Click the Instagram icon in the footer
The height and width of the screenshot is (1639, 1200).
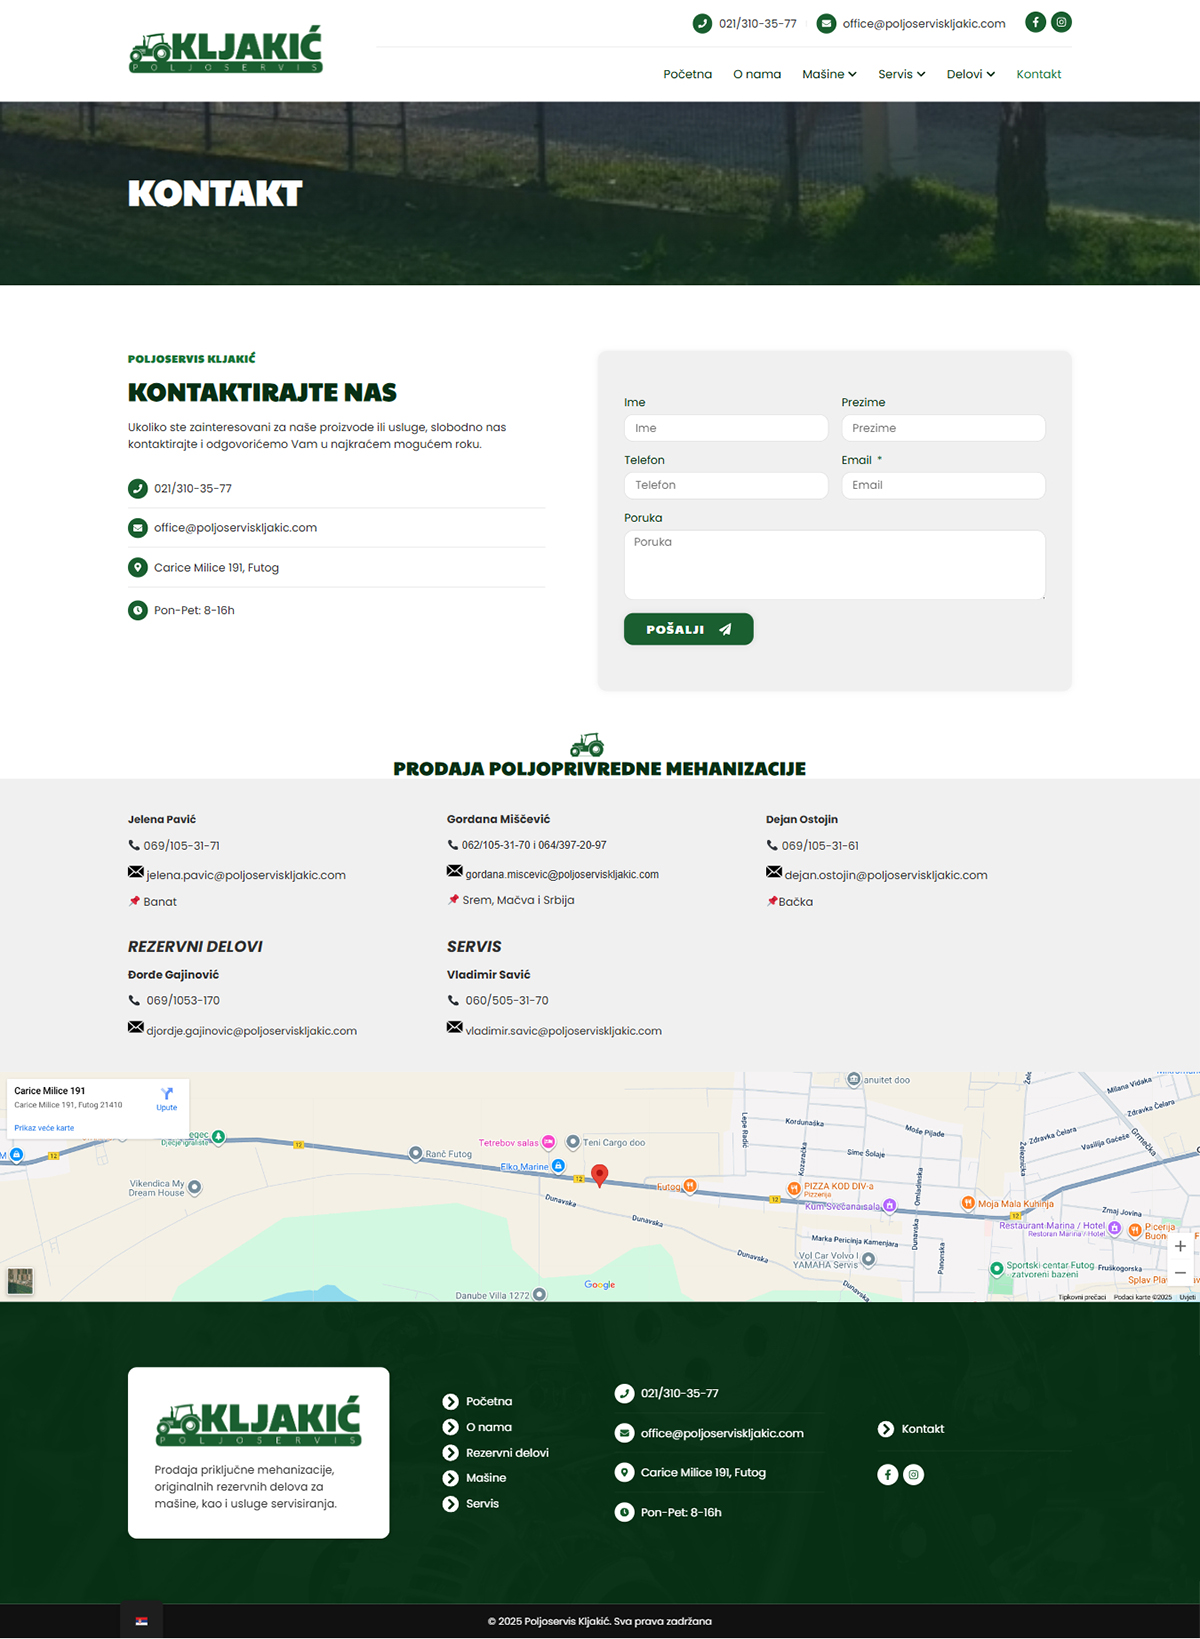[x=914, y=1474]
